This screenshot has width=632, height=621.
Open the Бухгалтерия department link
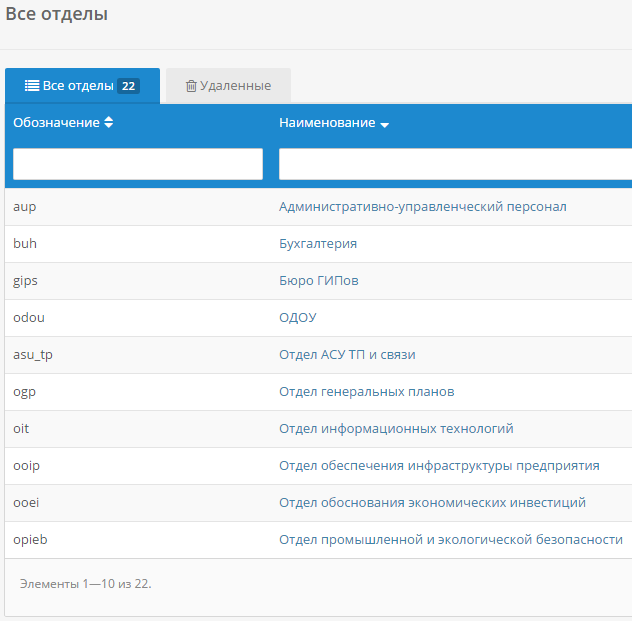pyautogui.click(x=318, y=244)
